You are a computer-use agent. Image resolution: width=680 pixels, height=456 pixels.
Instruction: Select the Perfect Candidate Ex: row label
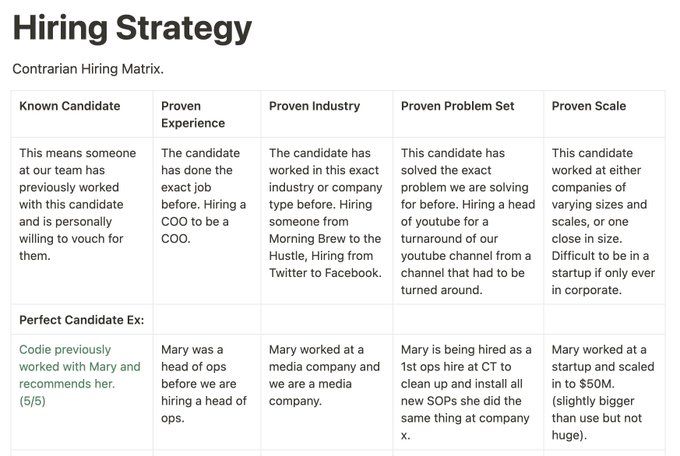tap(82, 320)
